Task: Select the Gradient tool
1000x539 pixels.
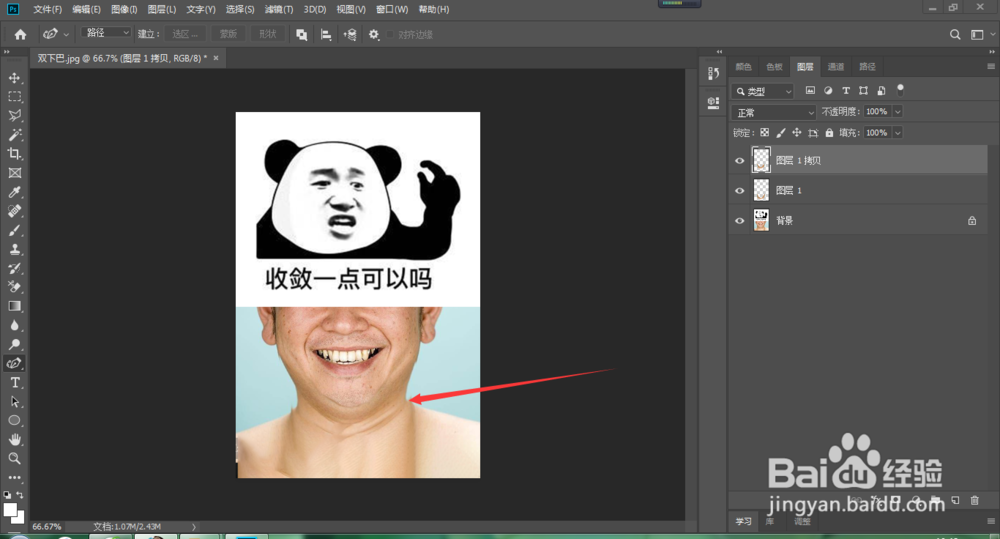Action: [x=14, y=306]
